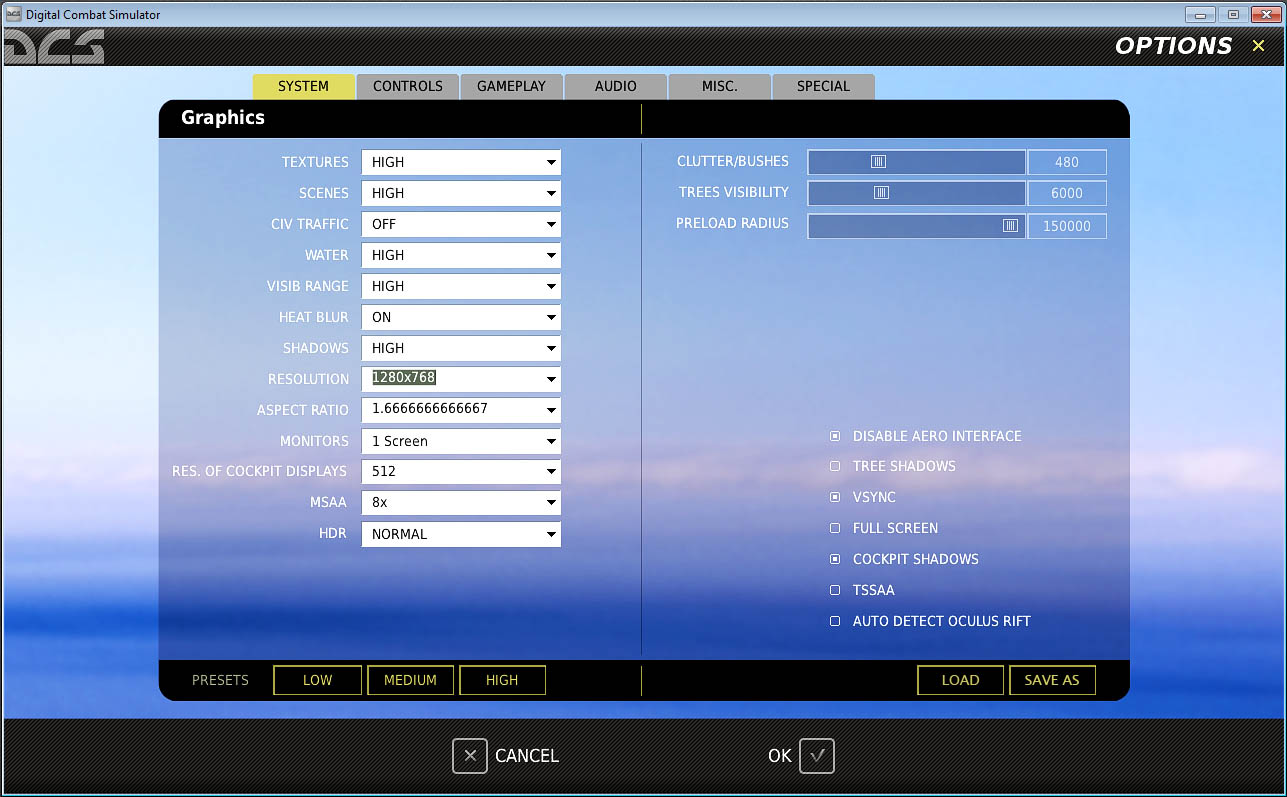Open the Scenes quality dropdown
The image size is (1287, 797).
(x=461, y=193)
